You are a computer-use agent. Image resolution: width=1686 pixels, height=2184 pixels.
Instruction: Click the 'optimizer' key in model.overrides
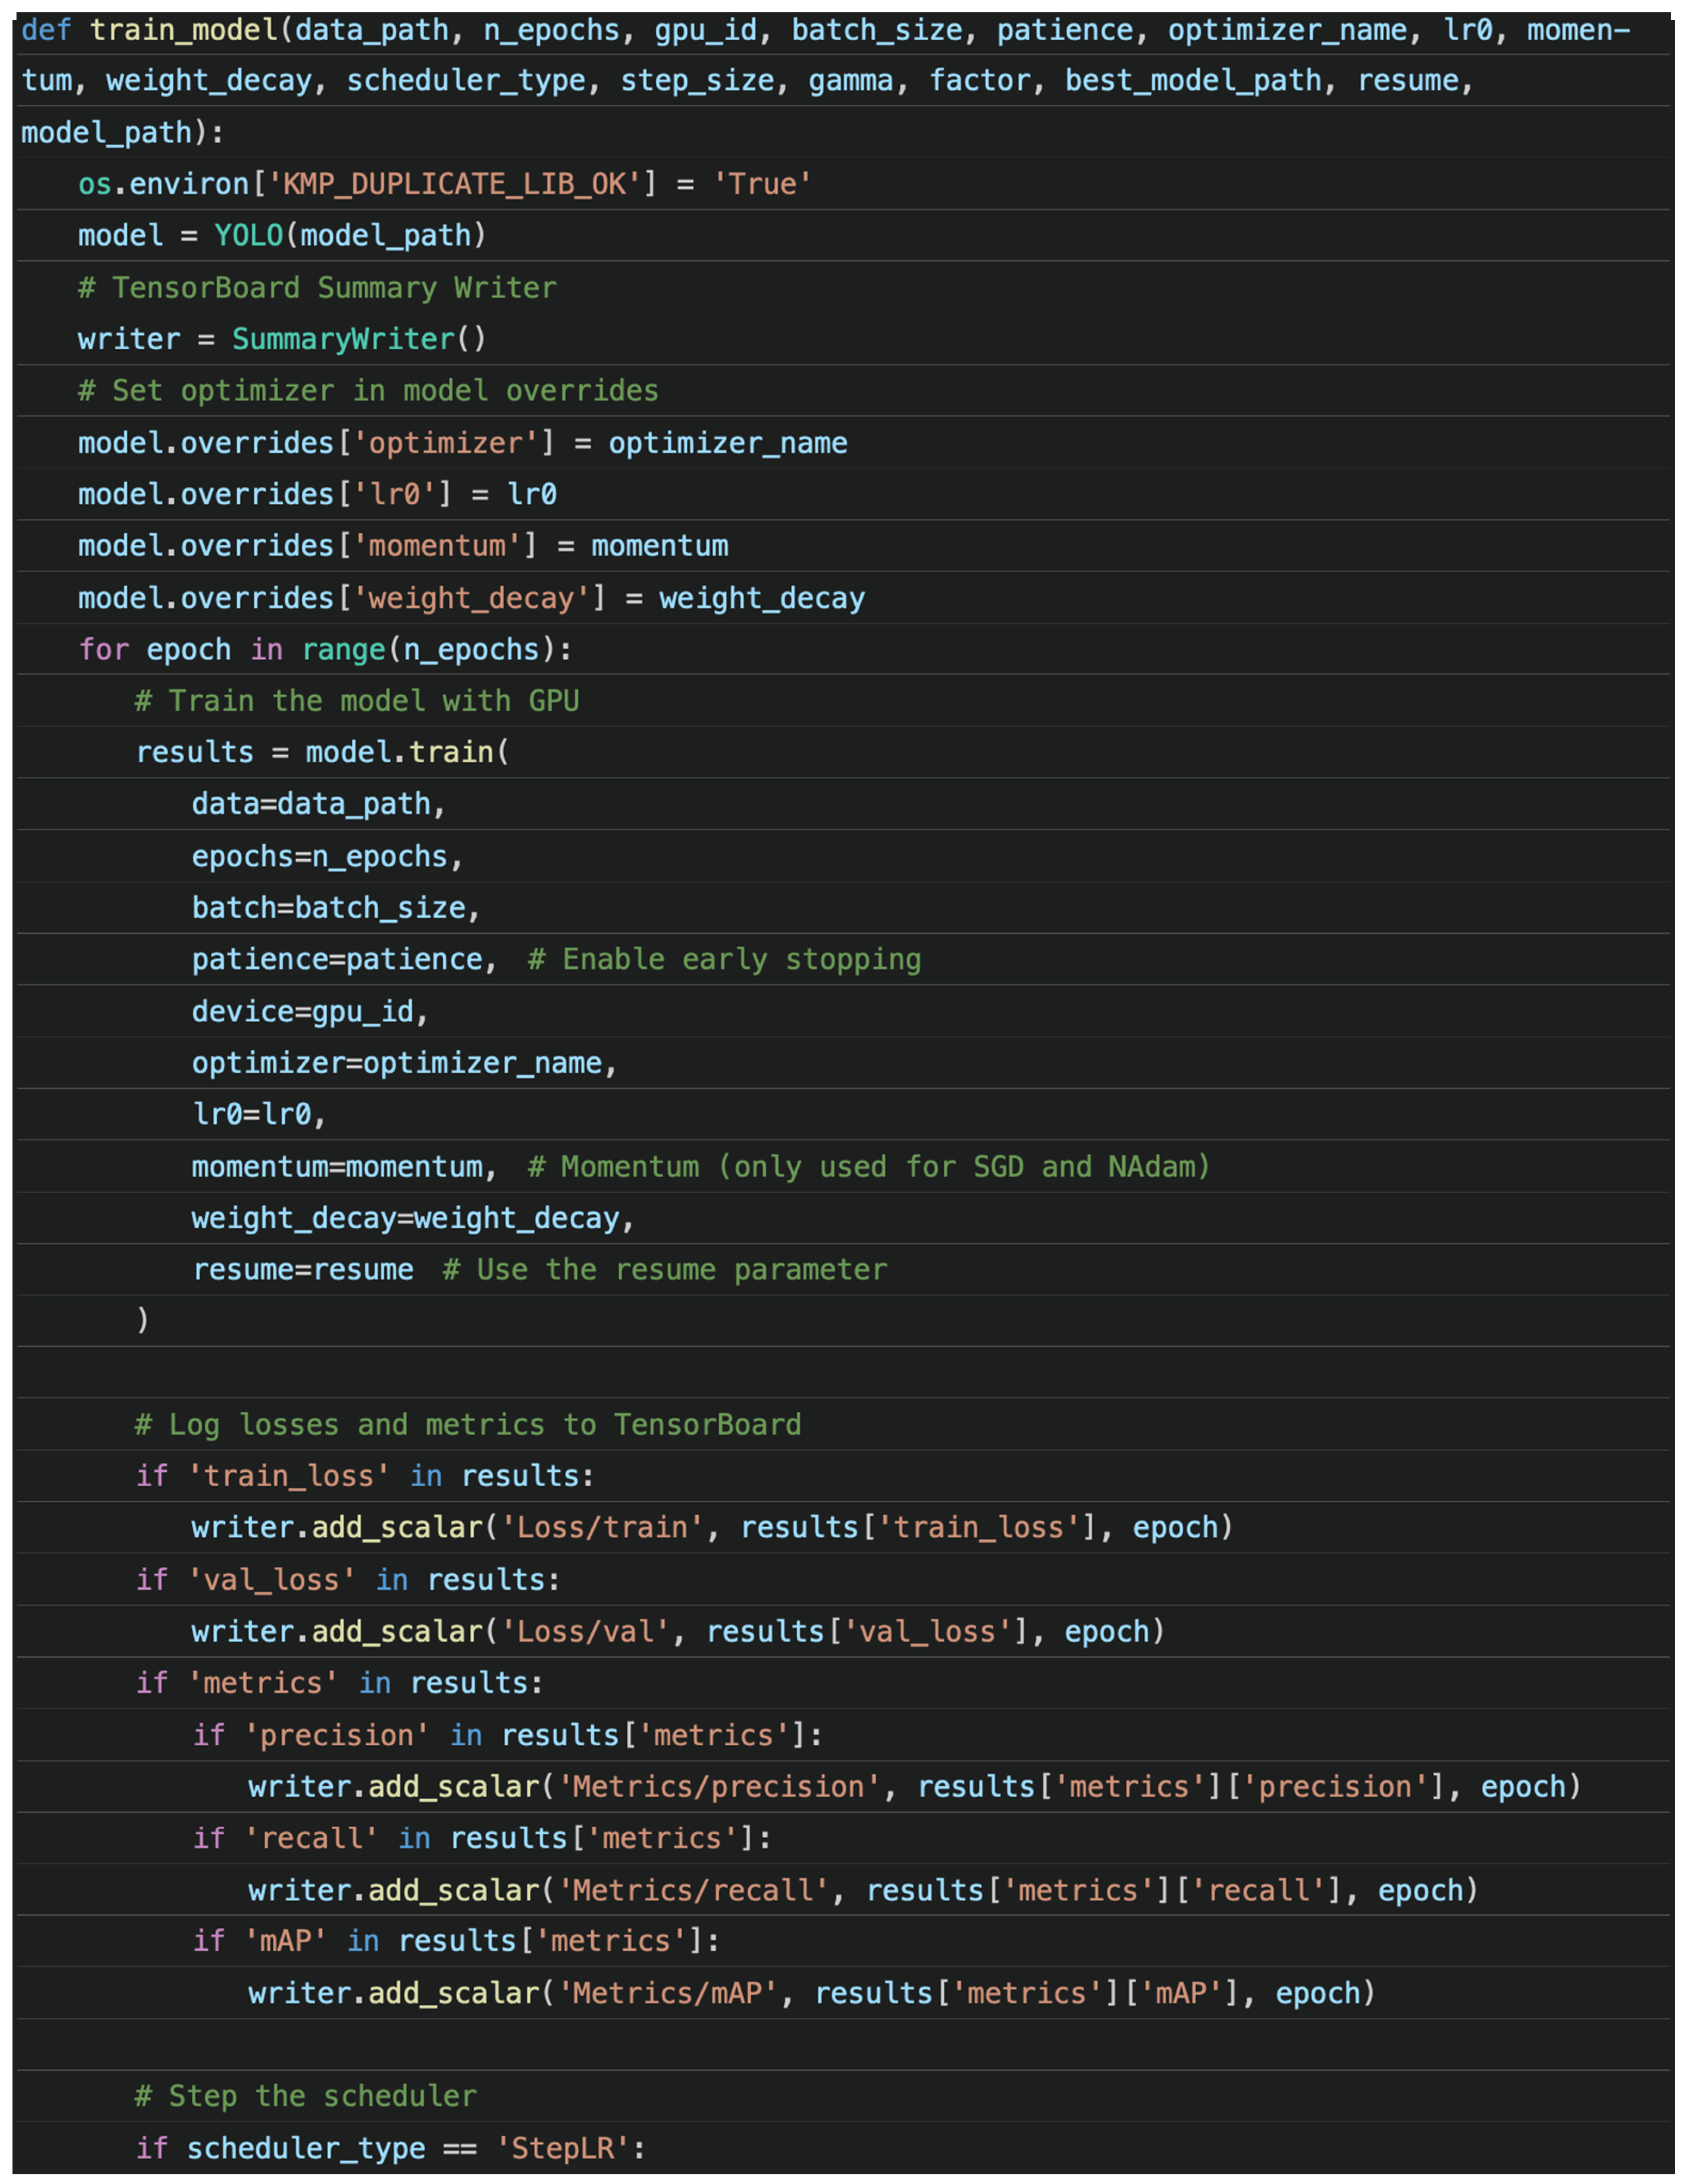(446, 443)
